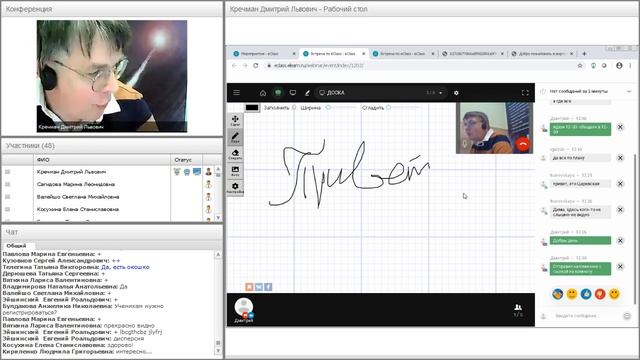Select the Общий chat tab
The image size is (640, 360).
[16, 246]
